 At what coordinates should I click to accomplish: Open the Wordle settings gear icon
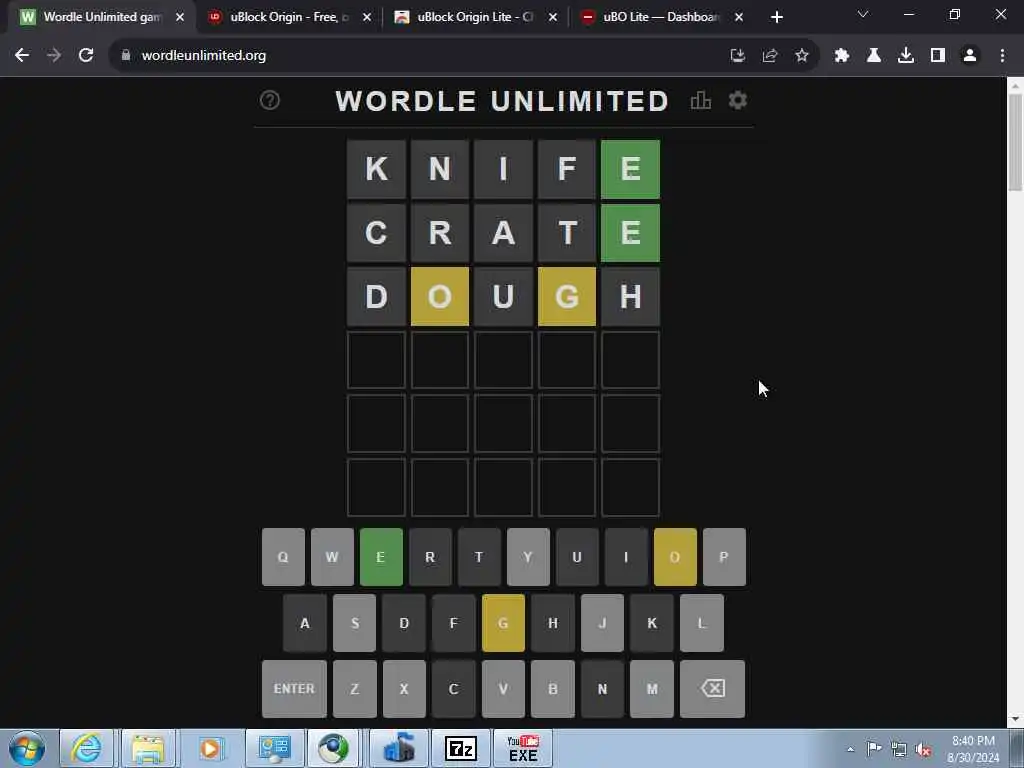[x=738, y=101]
